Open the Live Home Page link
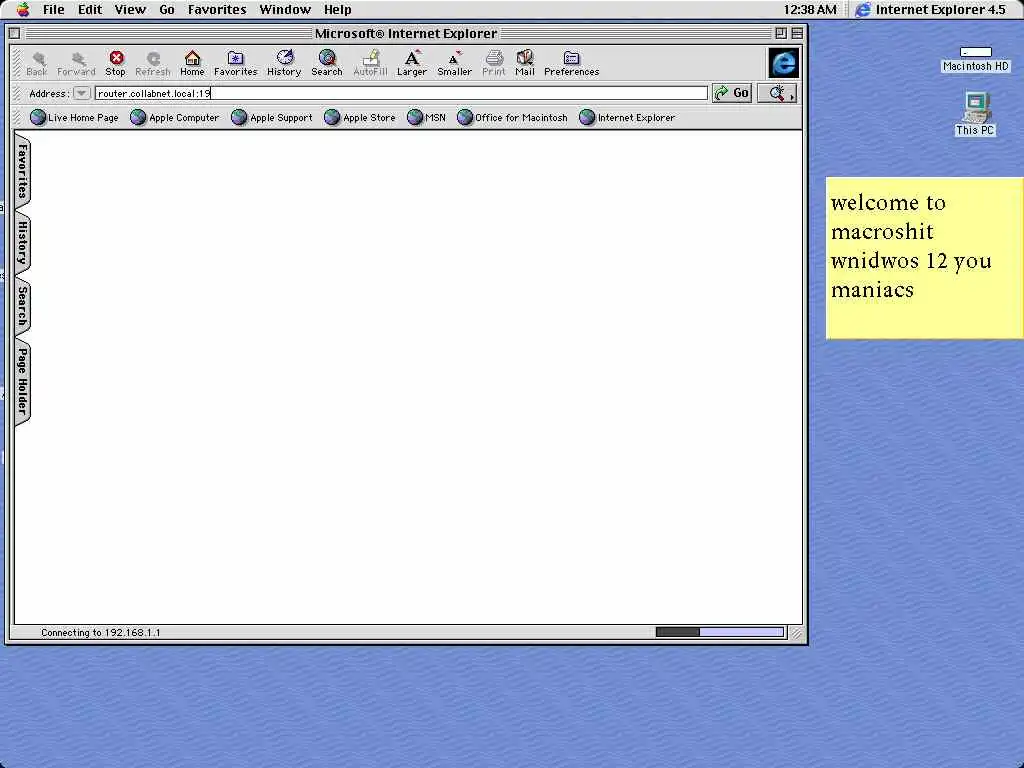Viewport: 1024px width, 768px height. coord(74,118)
